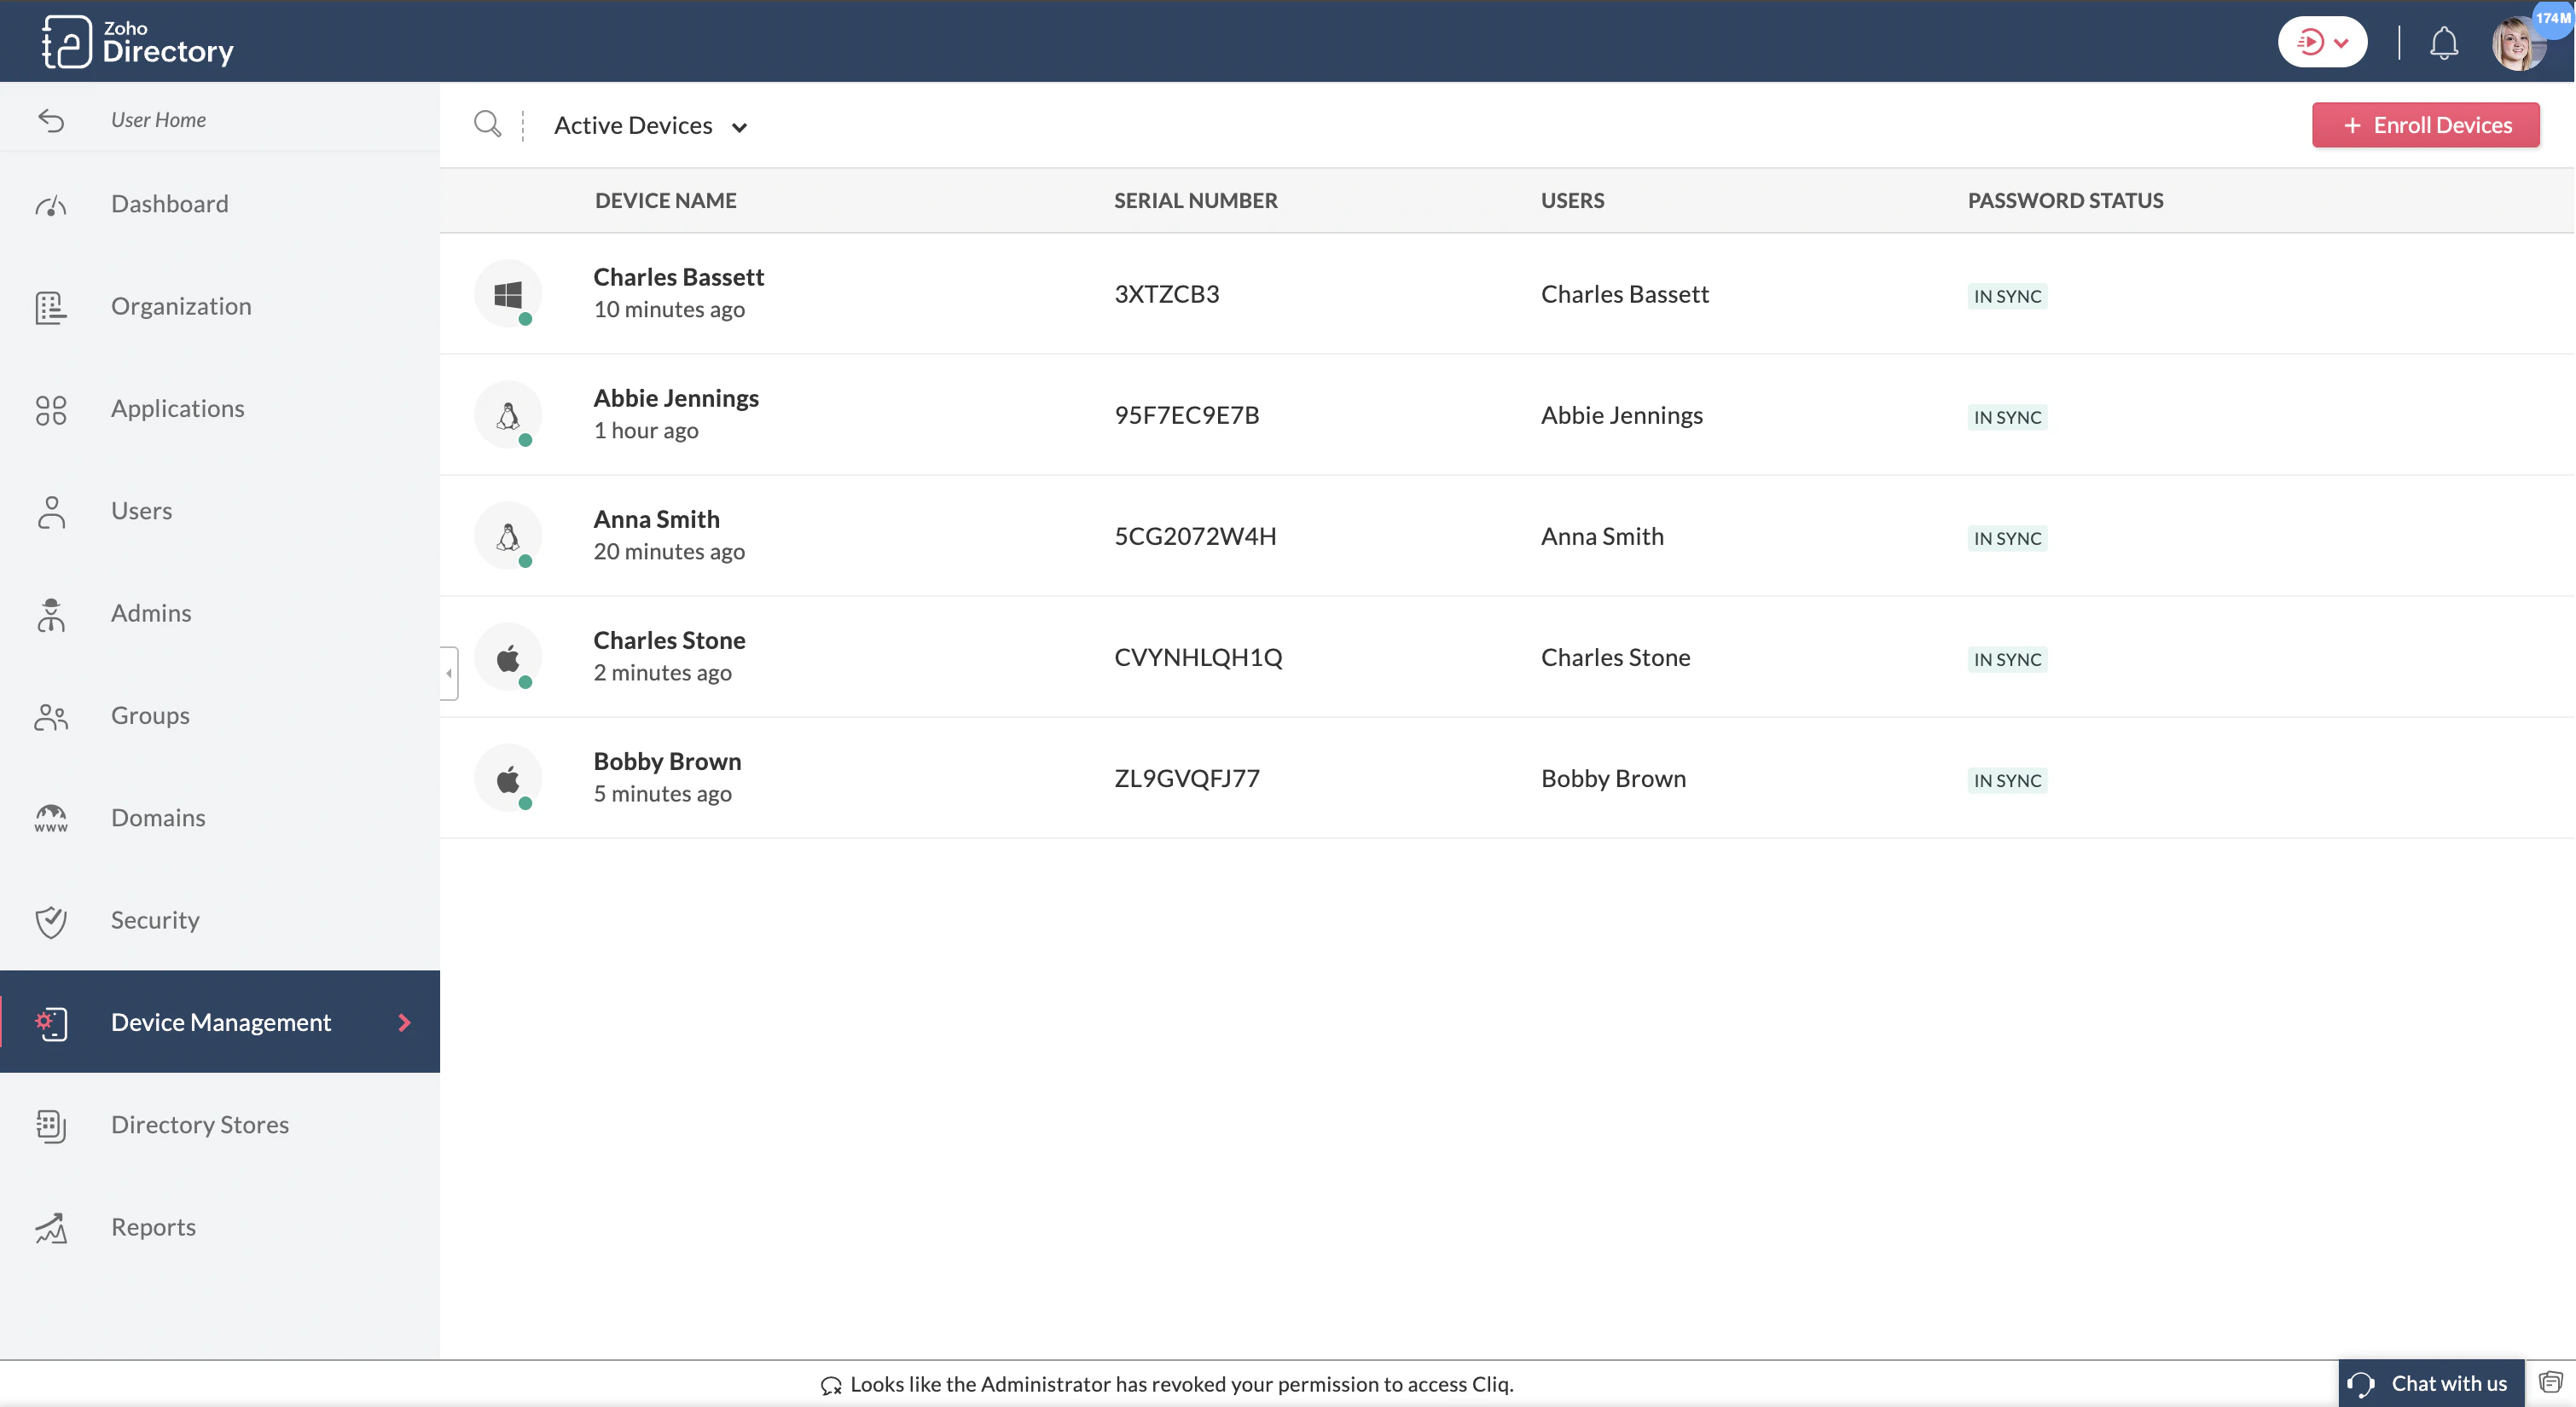Click the IN SYNC badge for Charles Stone
Image resolution: width=2576 pixels, height=1407 pixels.
tap(2006, 659)
